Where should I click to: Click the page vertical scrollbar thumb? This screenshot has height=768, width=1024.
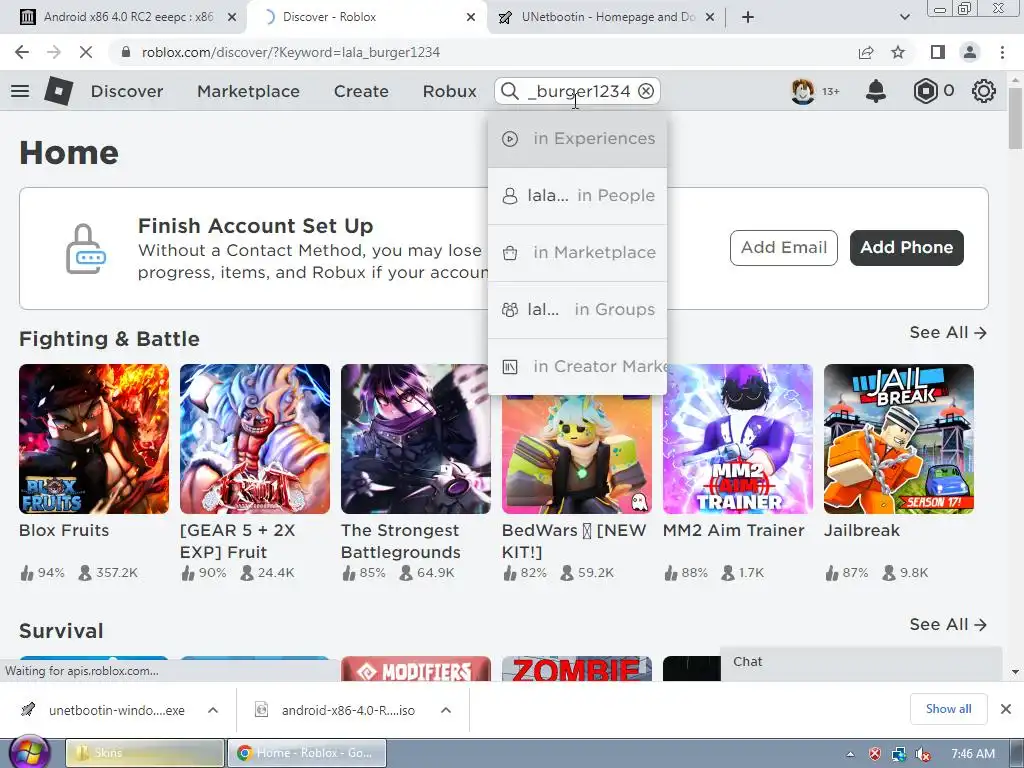[x=1015, y=118]
